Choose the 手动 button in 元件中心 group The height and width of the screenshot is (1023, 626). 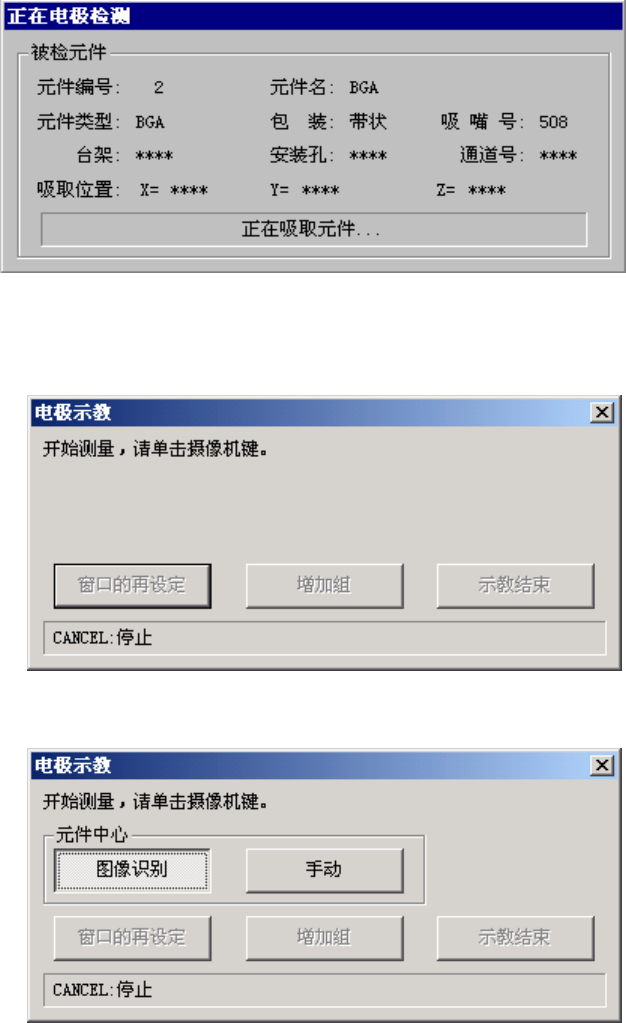tap(324, 870)
